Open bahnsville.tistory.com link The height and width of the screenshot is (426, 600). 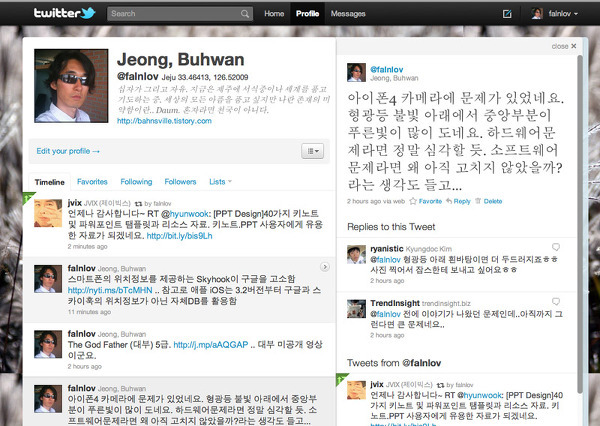tap(164, 121)
